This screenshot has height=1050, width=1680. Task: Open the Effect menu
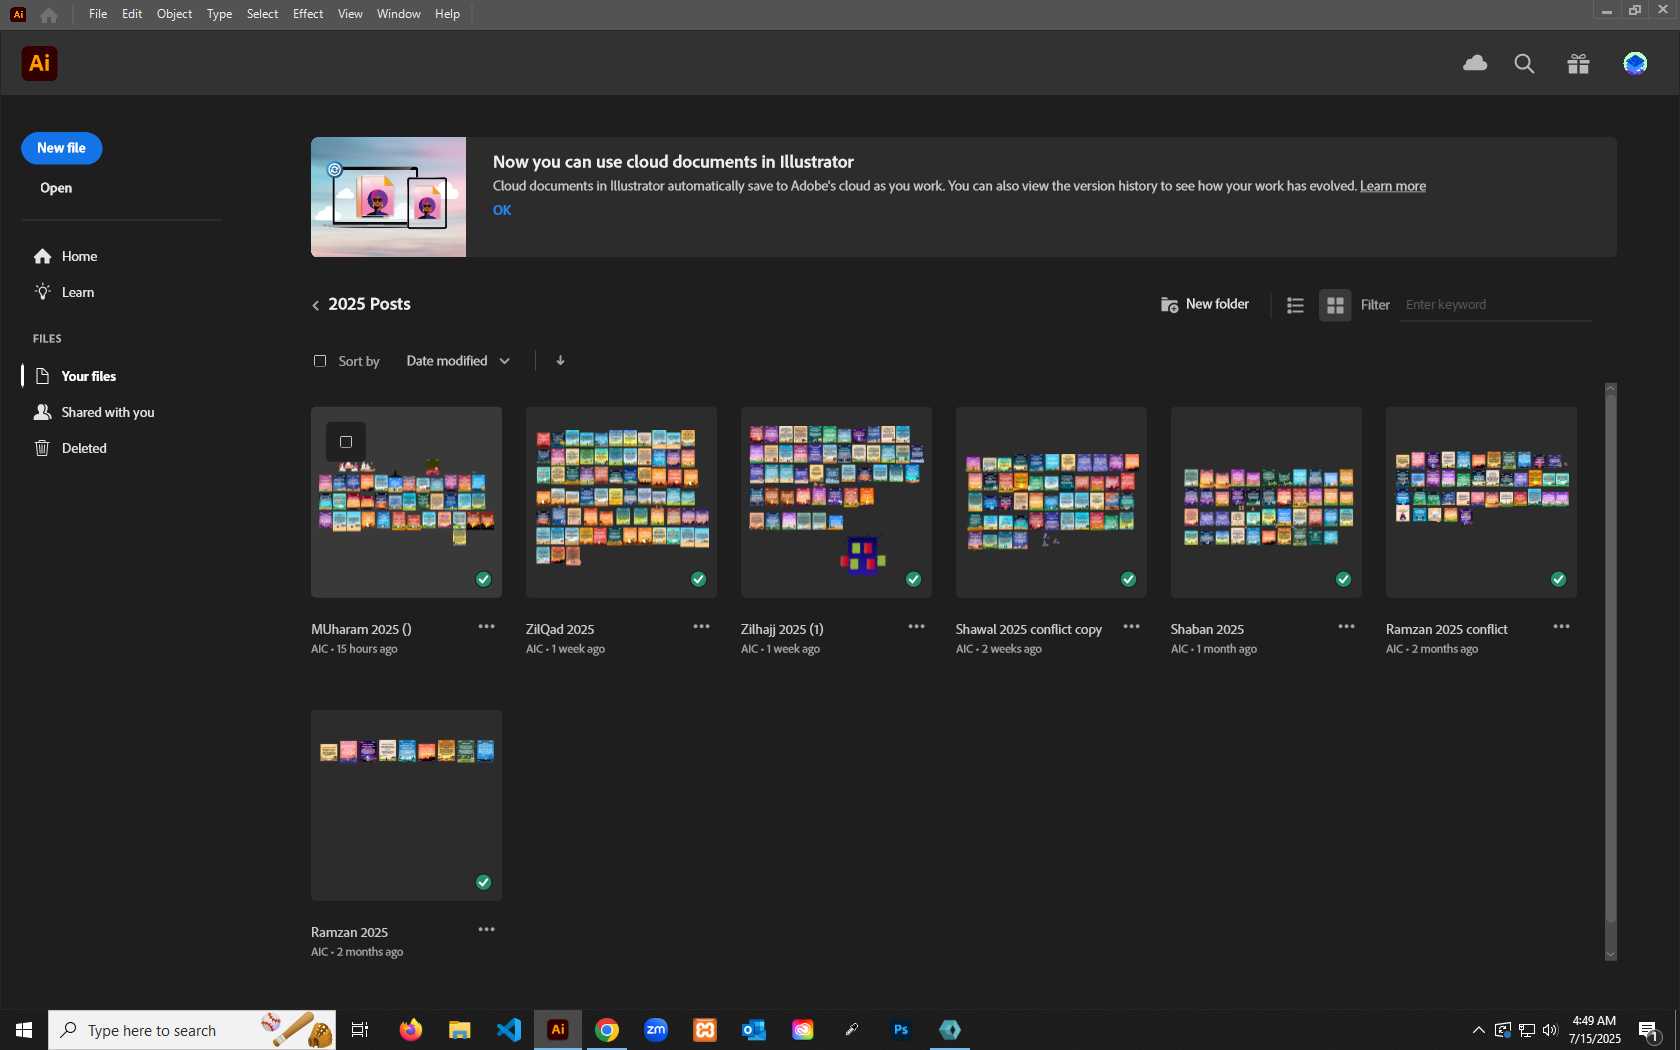[308, 14]
